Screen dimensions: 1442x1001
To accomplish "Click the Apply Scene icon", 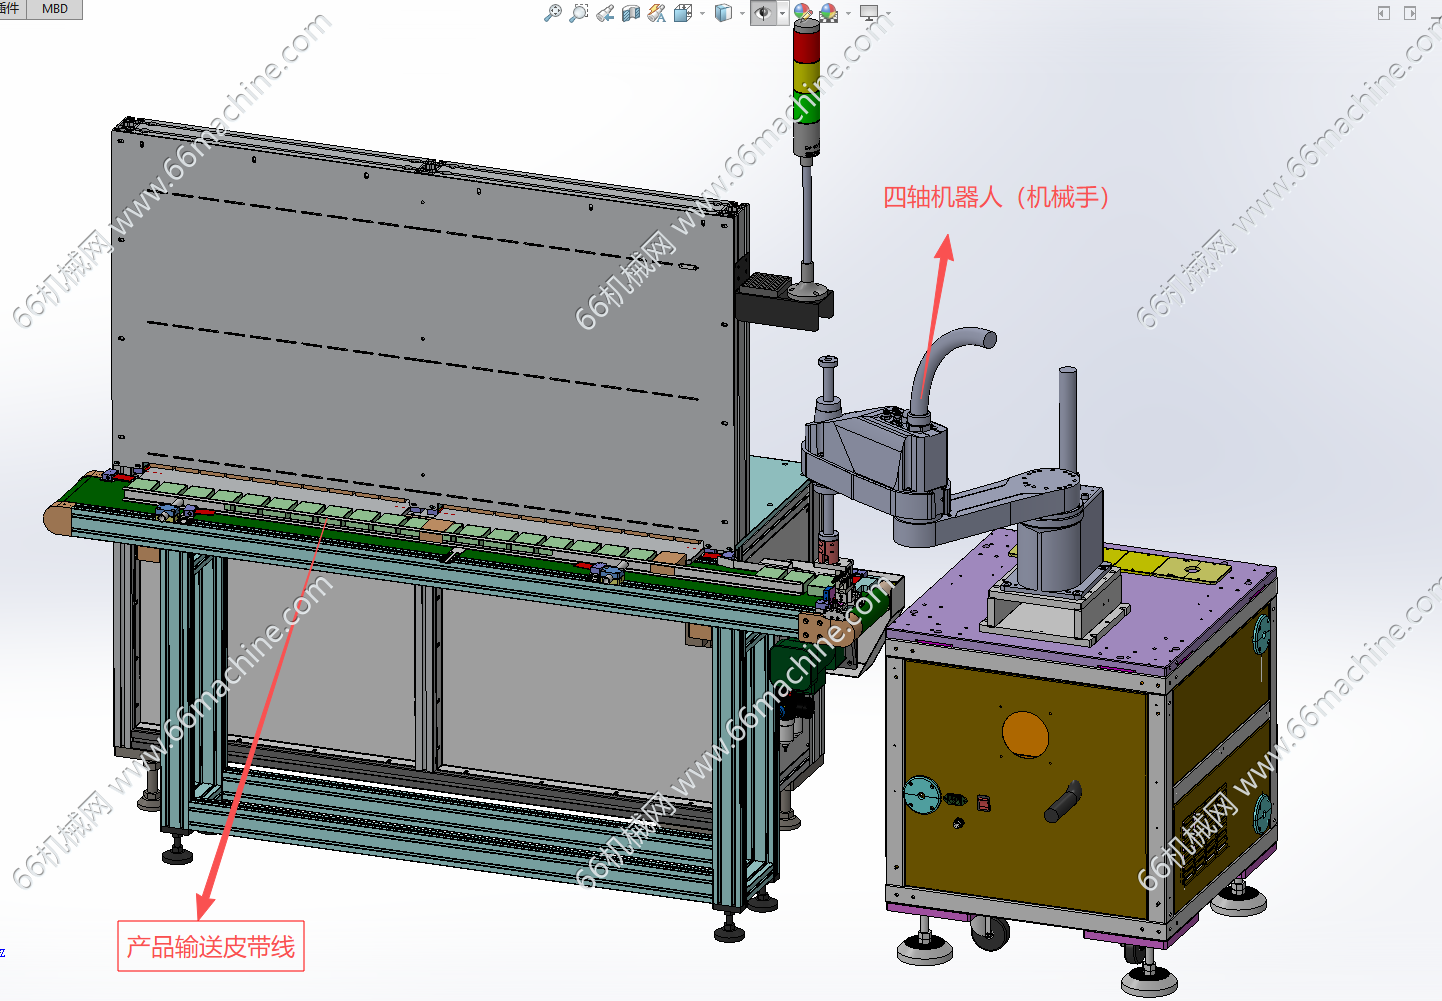I will [x=828, y=13].
